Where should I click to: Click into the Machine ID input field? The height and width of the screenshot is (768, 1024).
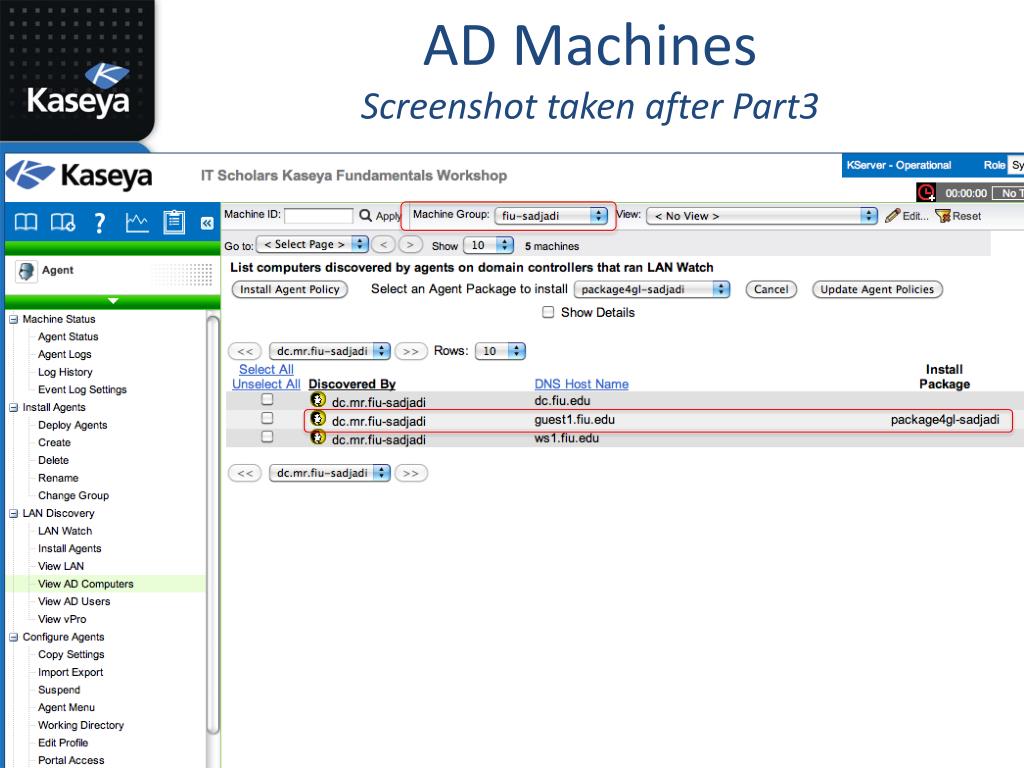pos(319,216)
